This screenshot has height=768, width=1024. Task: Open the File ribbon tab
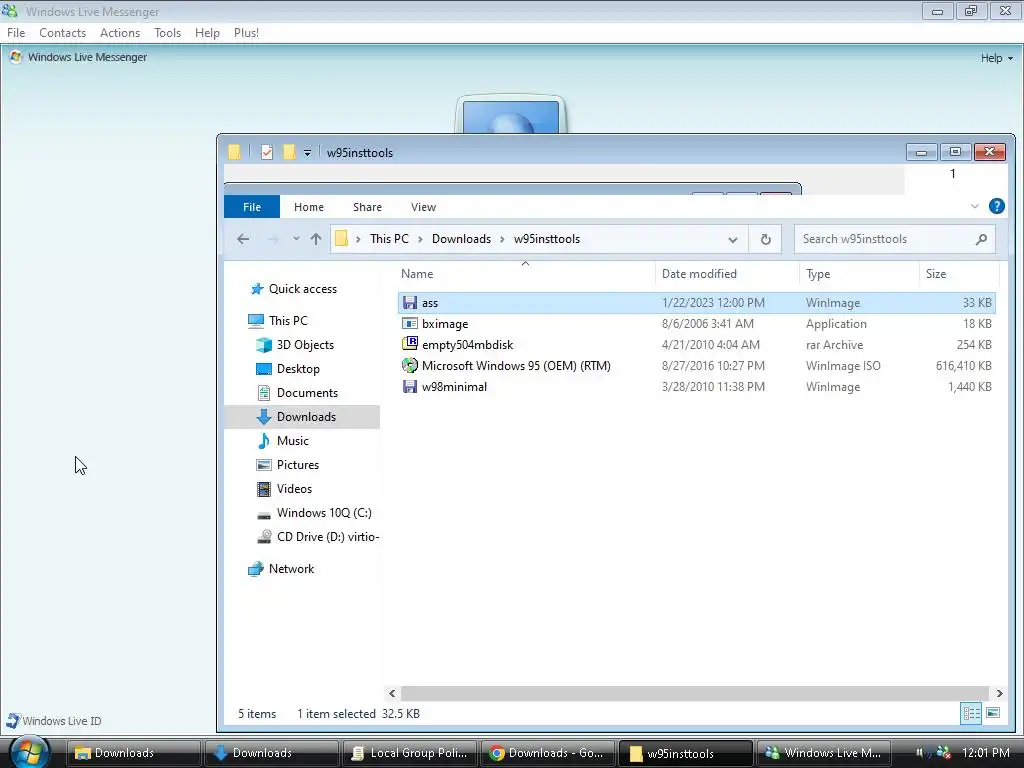(252, 206)
